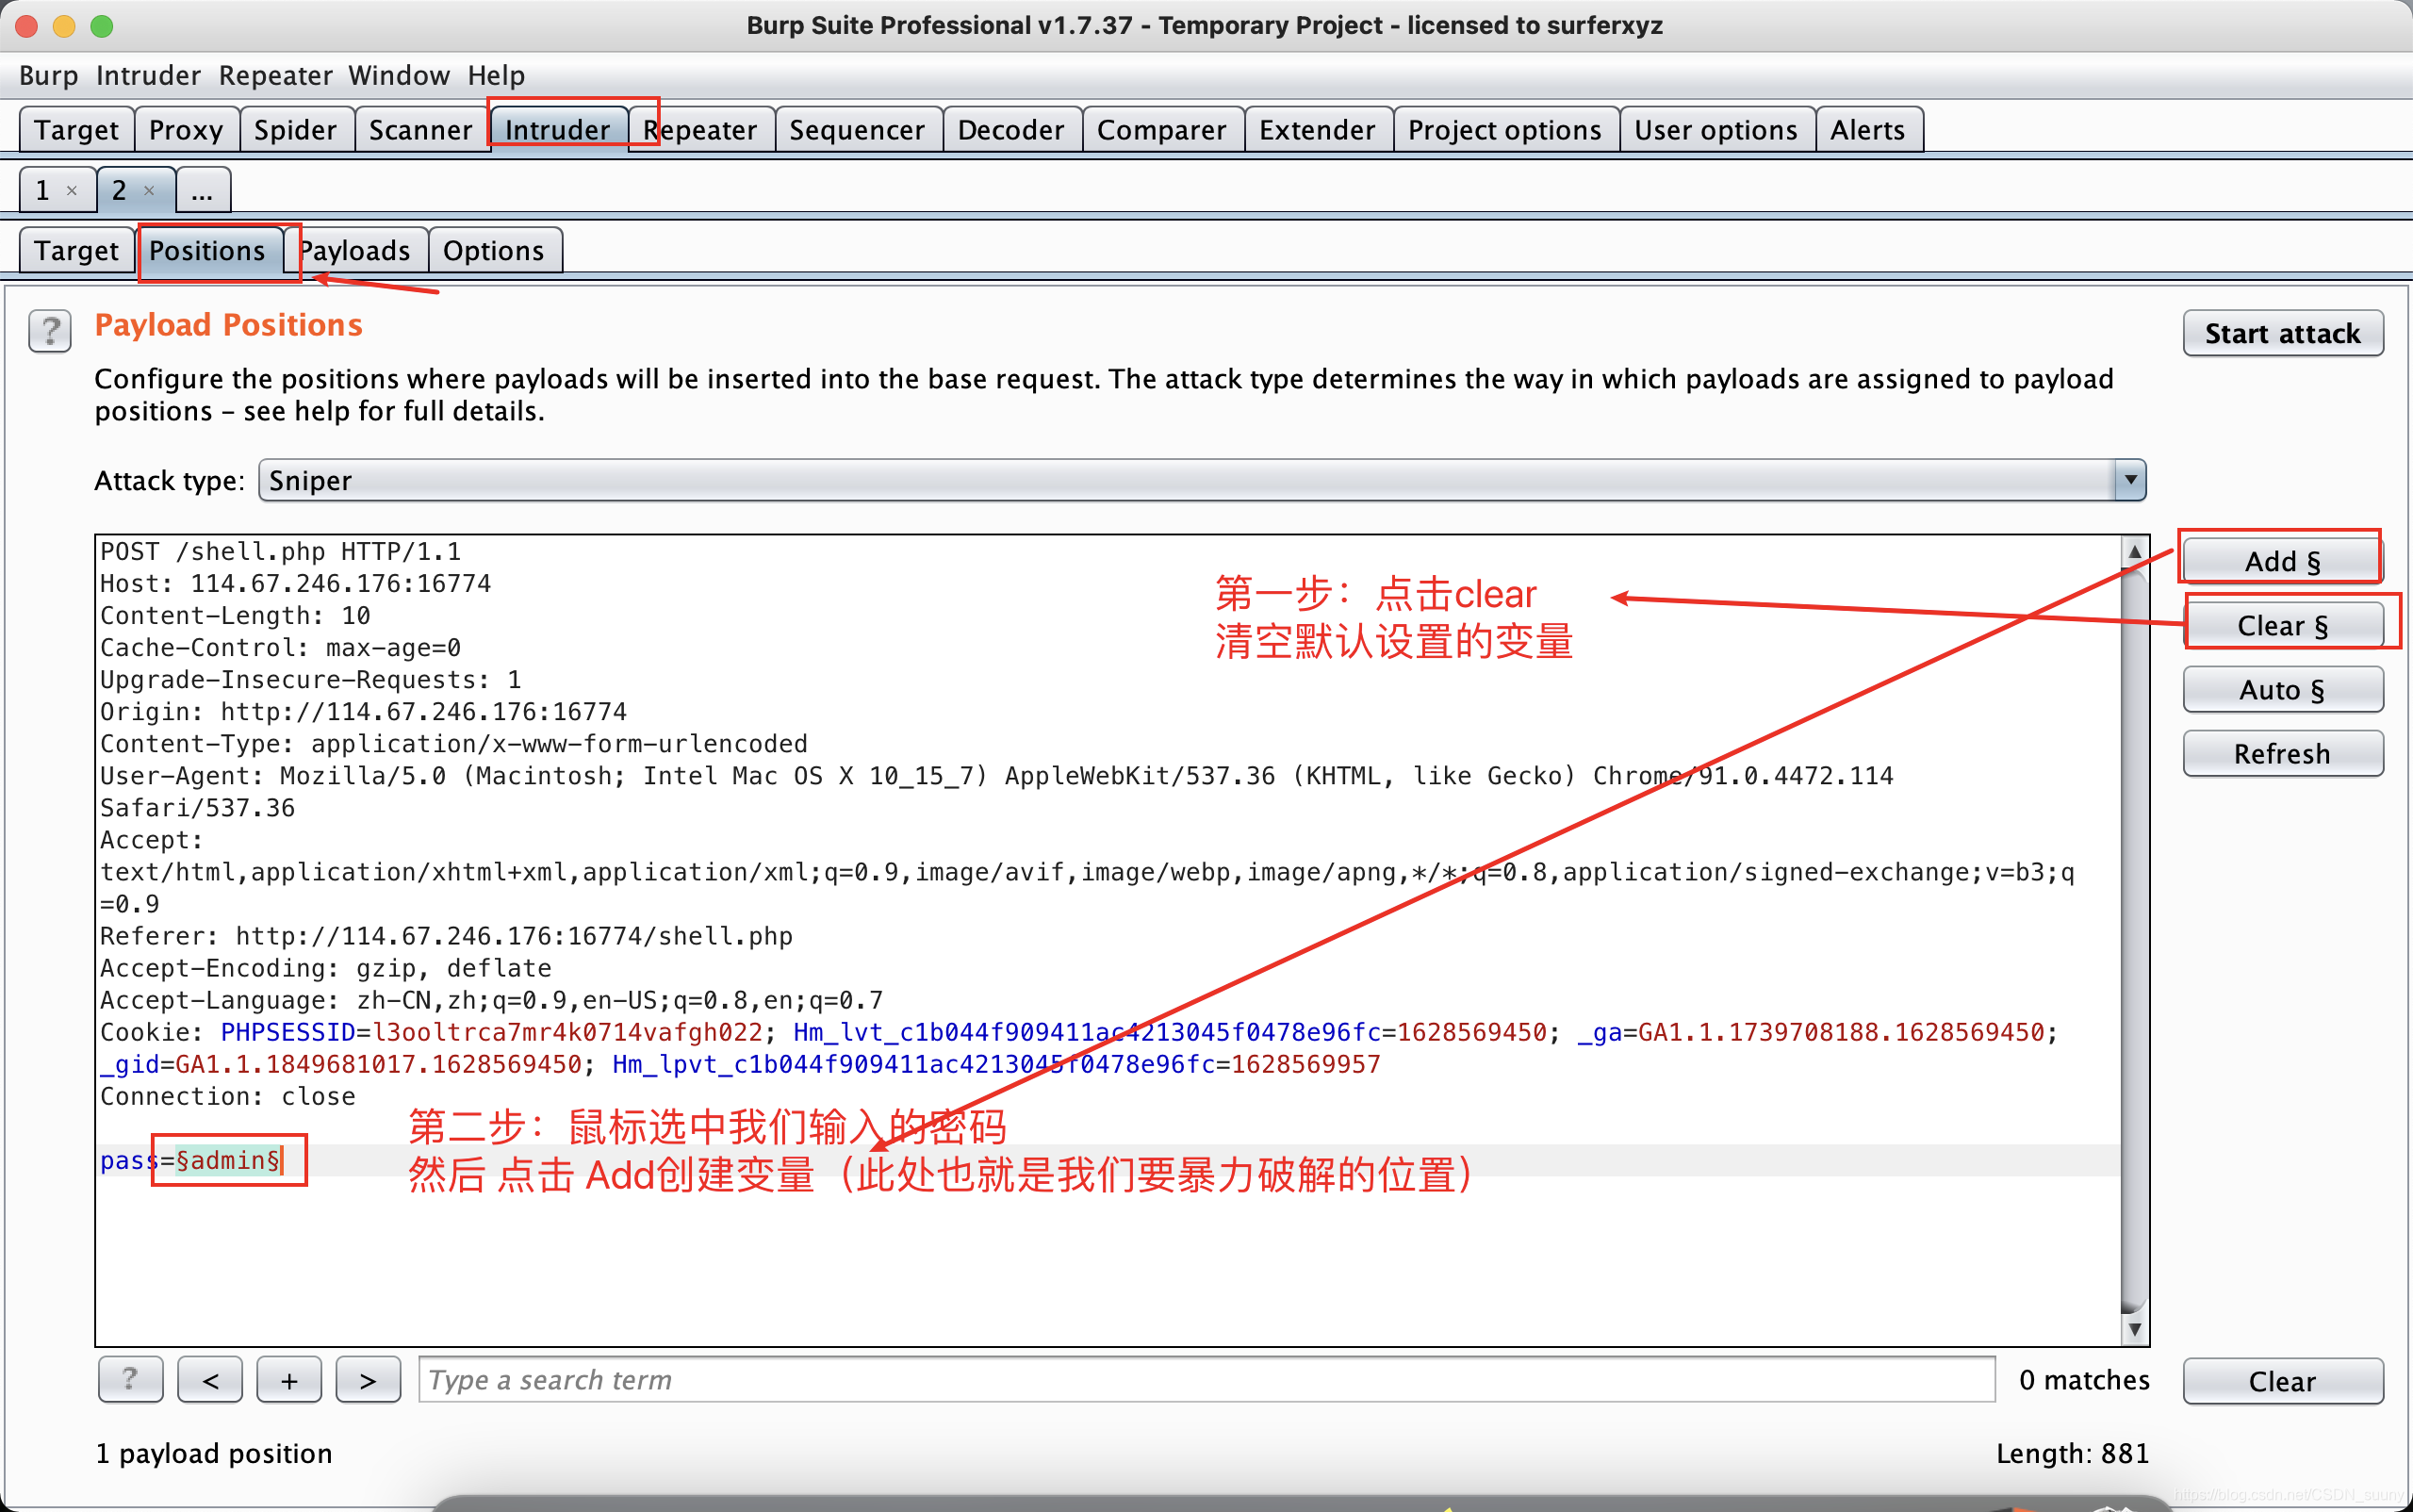Screen dimensions: 2413x1512
Task: Open the Project options tab
Action: click(1504, 130)
